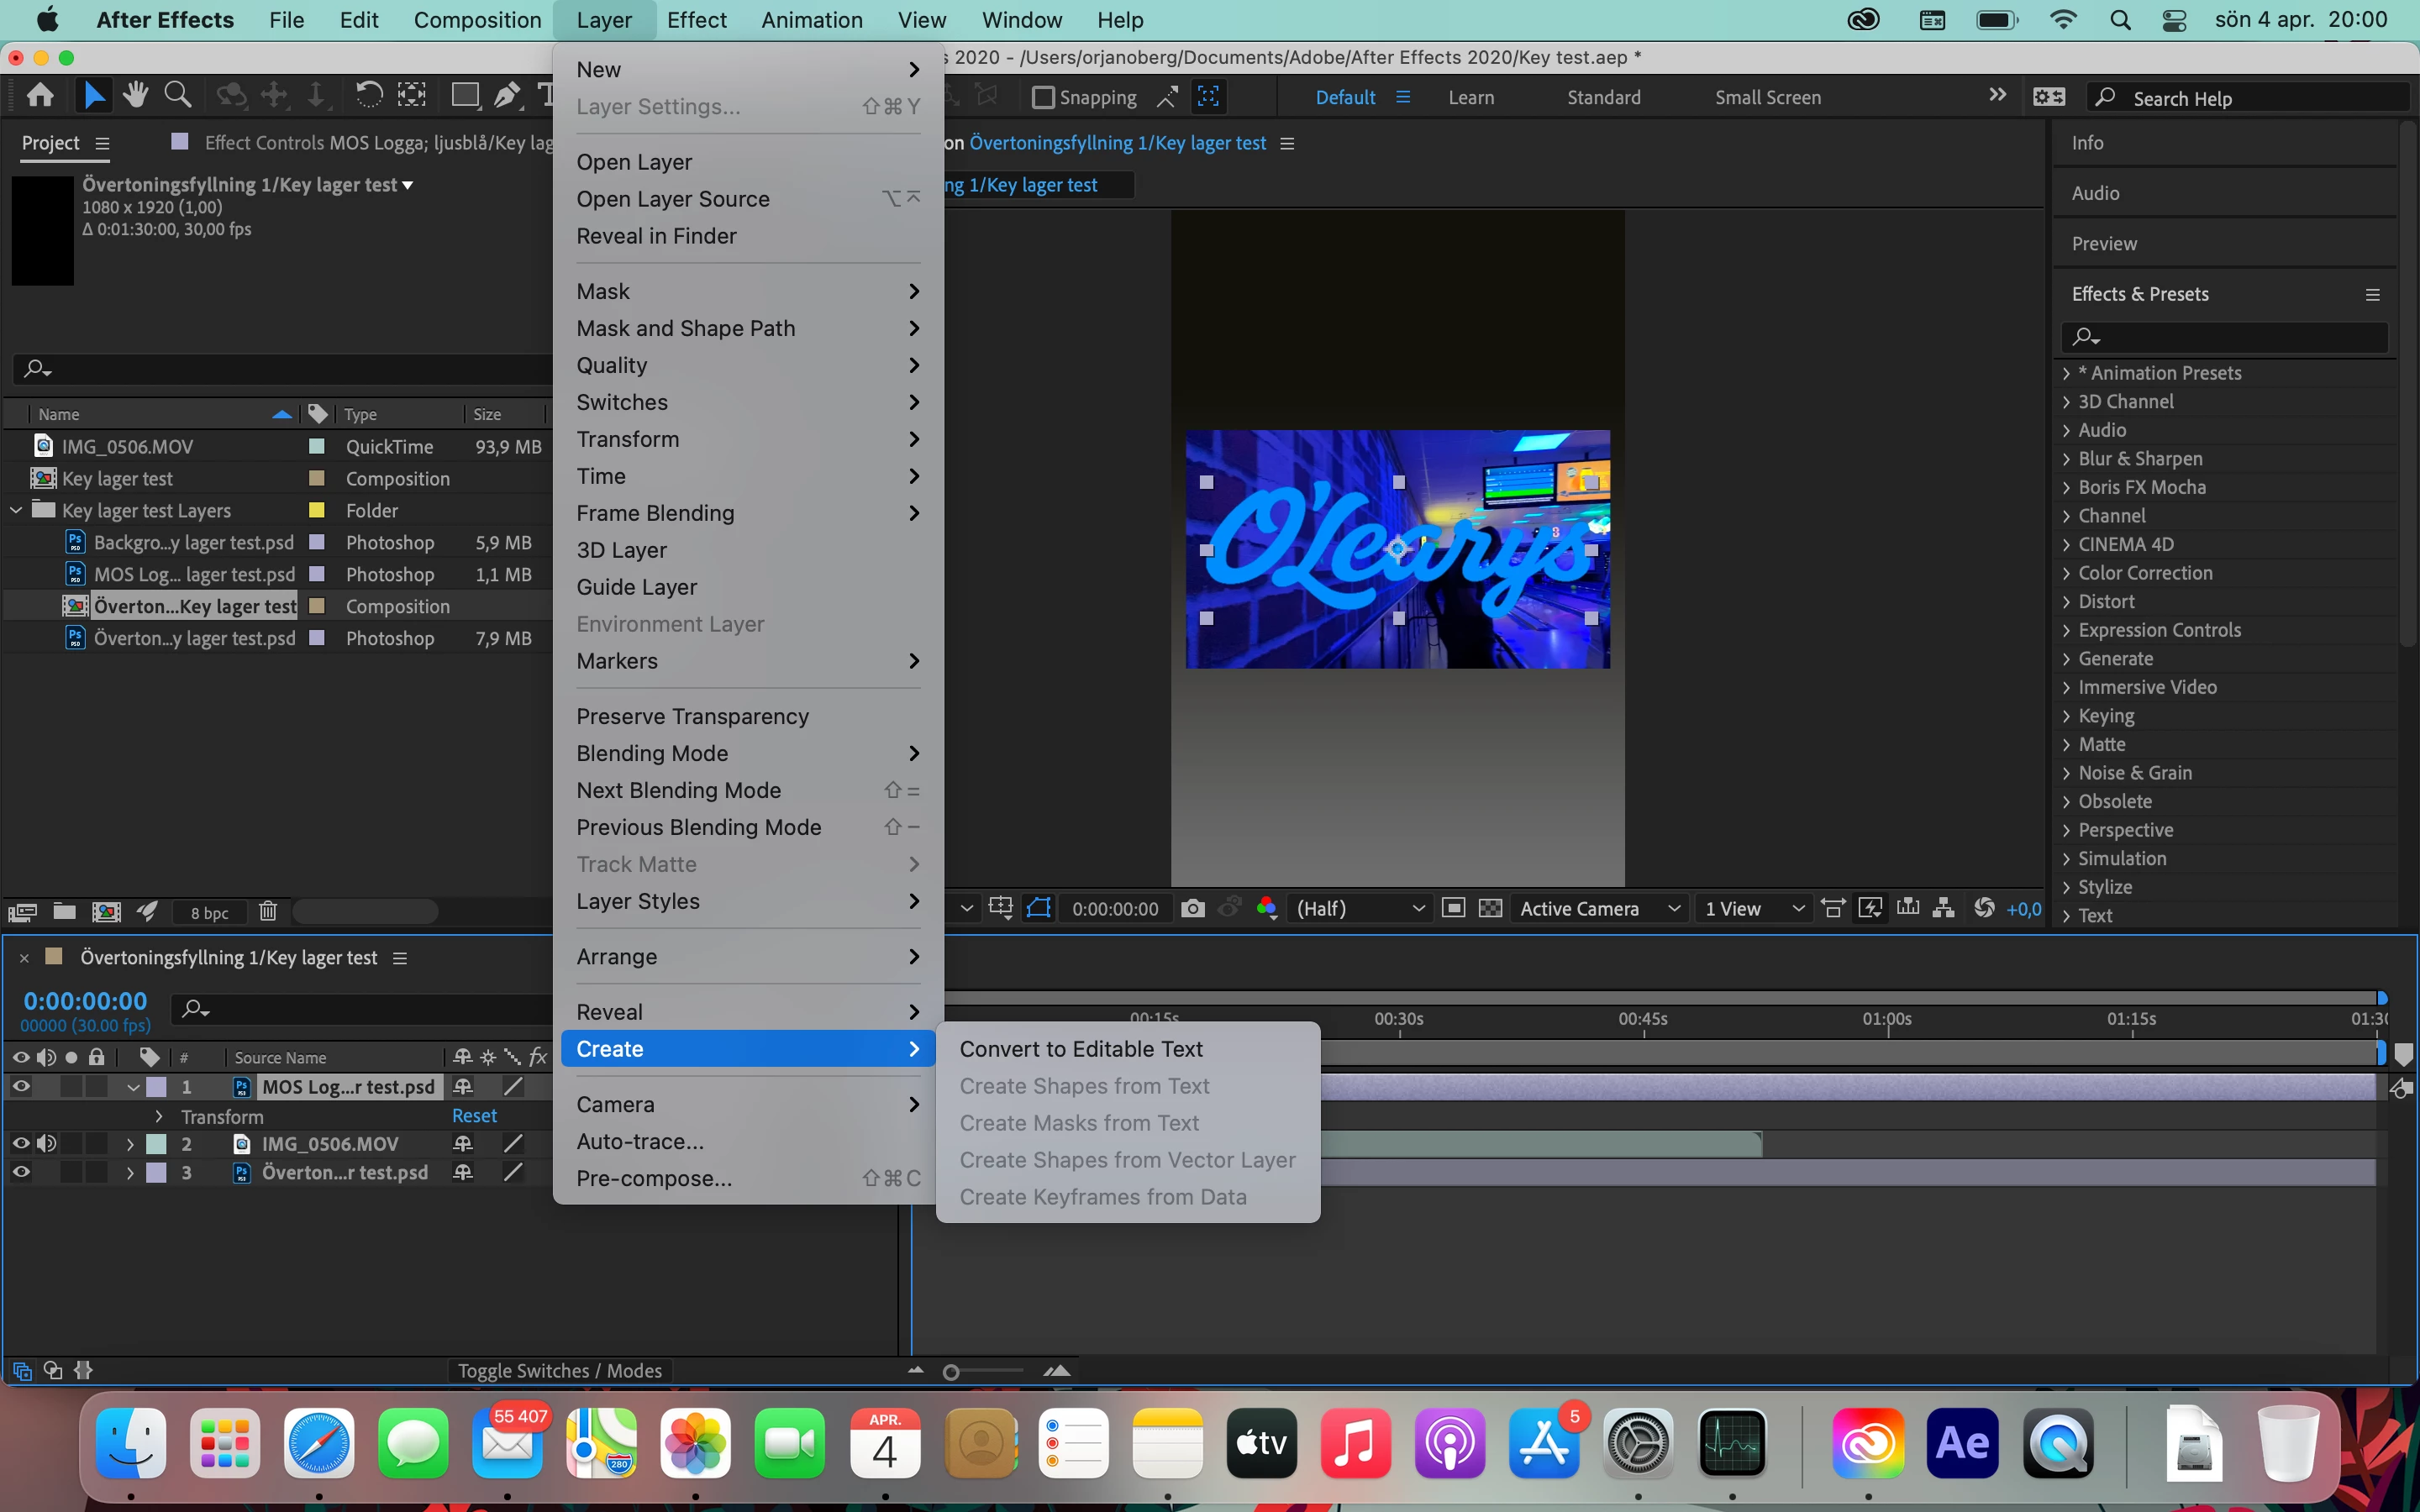Select the Rectangle shape tool

tap(464, 96)
